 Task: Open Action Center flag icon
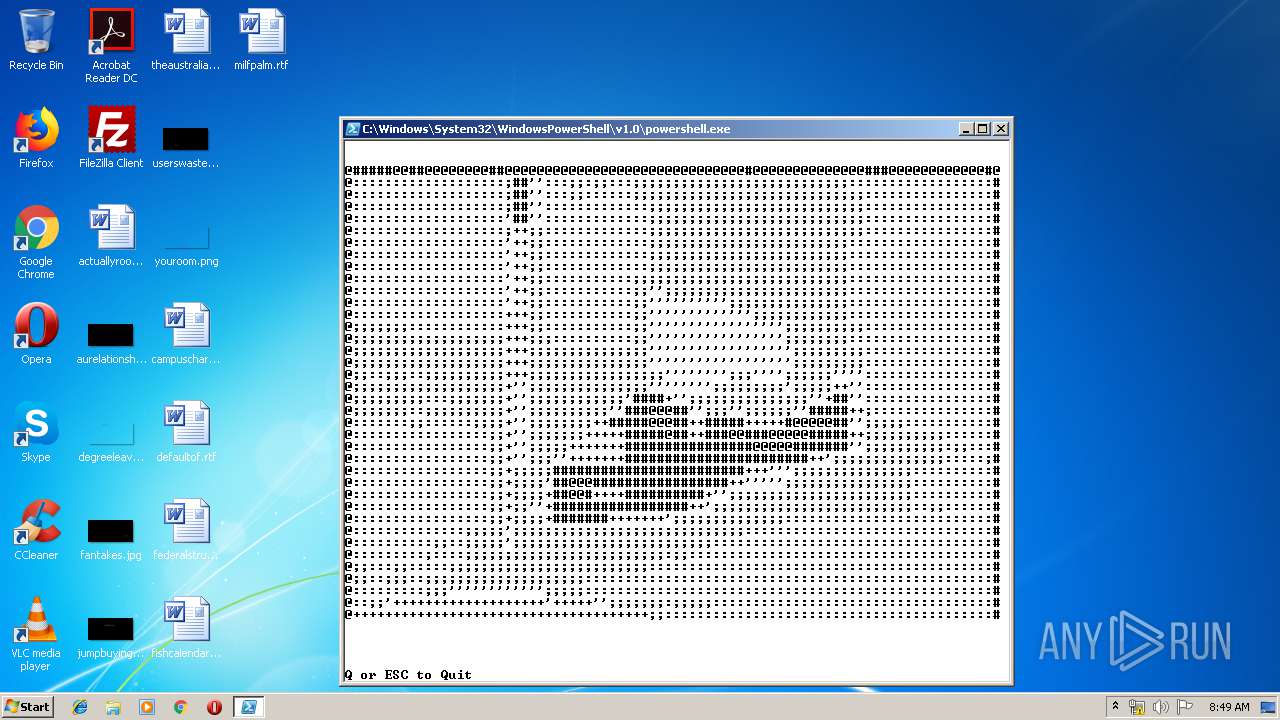coord(1185,707)
